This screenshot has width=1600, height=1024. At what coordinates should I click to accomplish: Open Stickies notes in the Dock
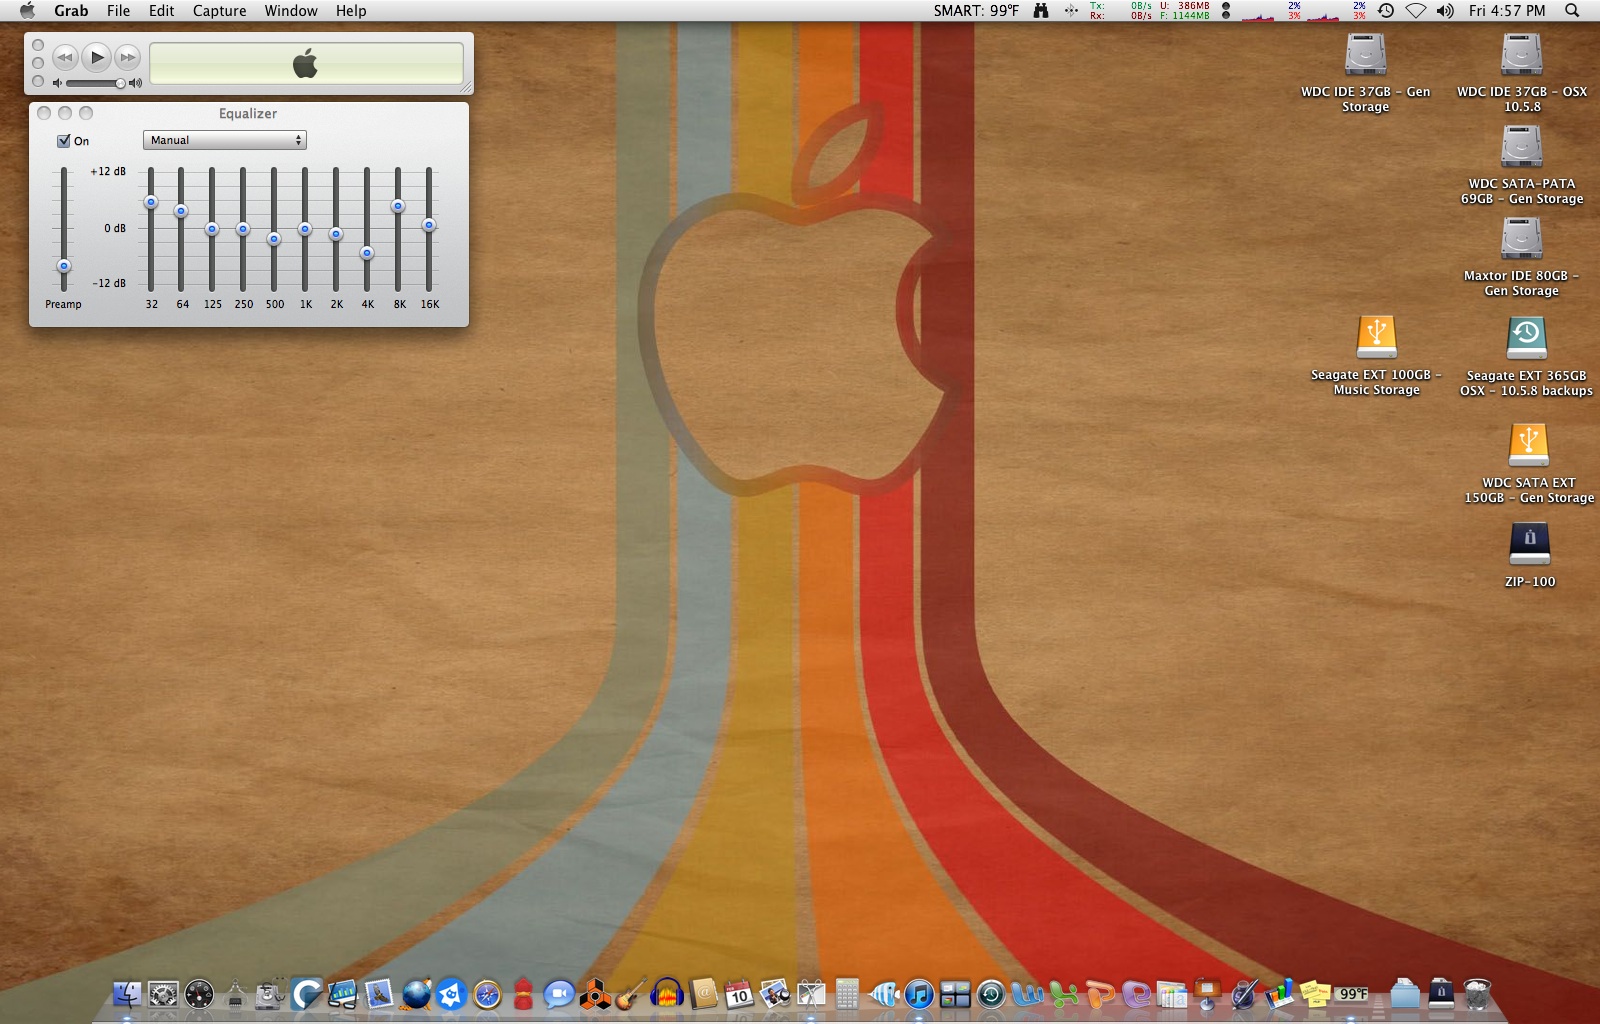click(x=1315, y=994)
